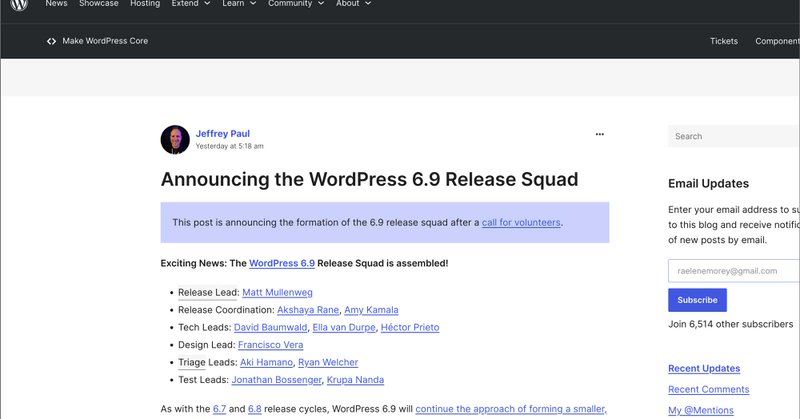Select the 'Triage Leads:' label text
This screenshot has height=419, width=800.
[208, 362]
